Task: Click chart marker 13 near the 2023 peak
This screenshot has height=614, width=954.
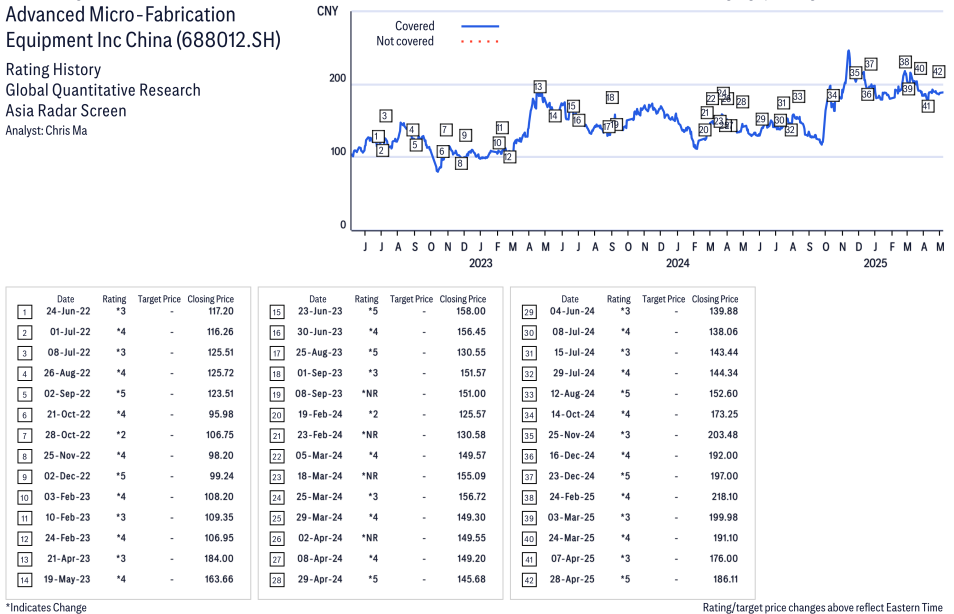Action: 539,86
